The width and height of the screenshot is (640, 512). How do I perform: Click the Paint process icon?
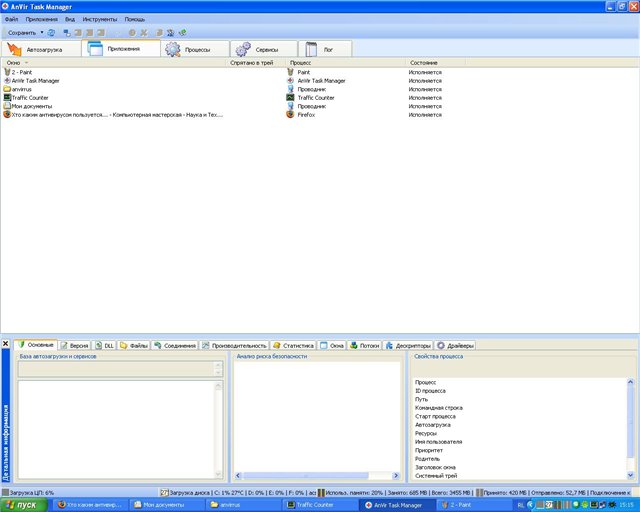coord(291,72)
